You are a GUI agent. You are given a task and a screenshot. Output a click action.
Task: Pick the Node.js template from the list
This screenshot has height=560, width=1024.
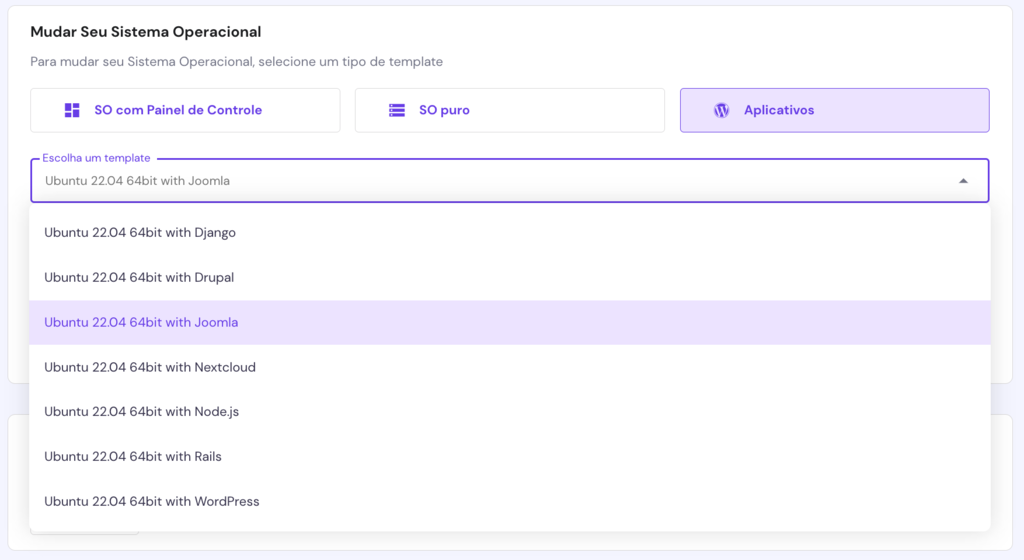[141, 411]
